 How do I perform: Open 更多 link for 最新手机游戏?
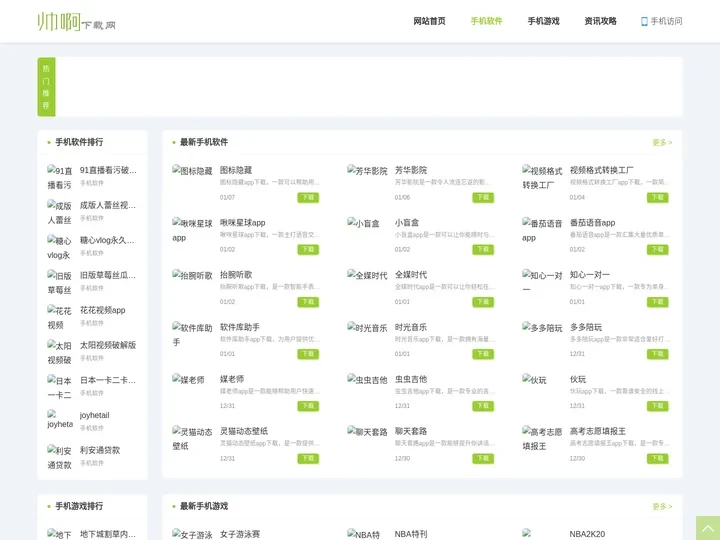[x=662, y=506]
